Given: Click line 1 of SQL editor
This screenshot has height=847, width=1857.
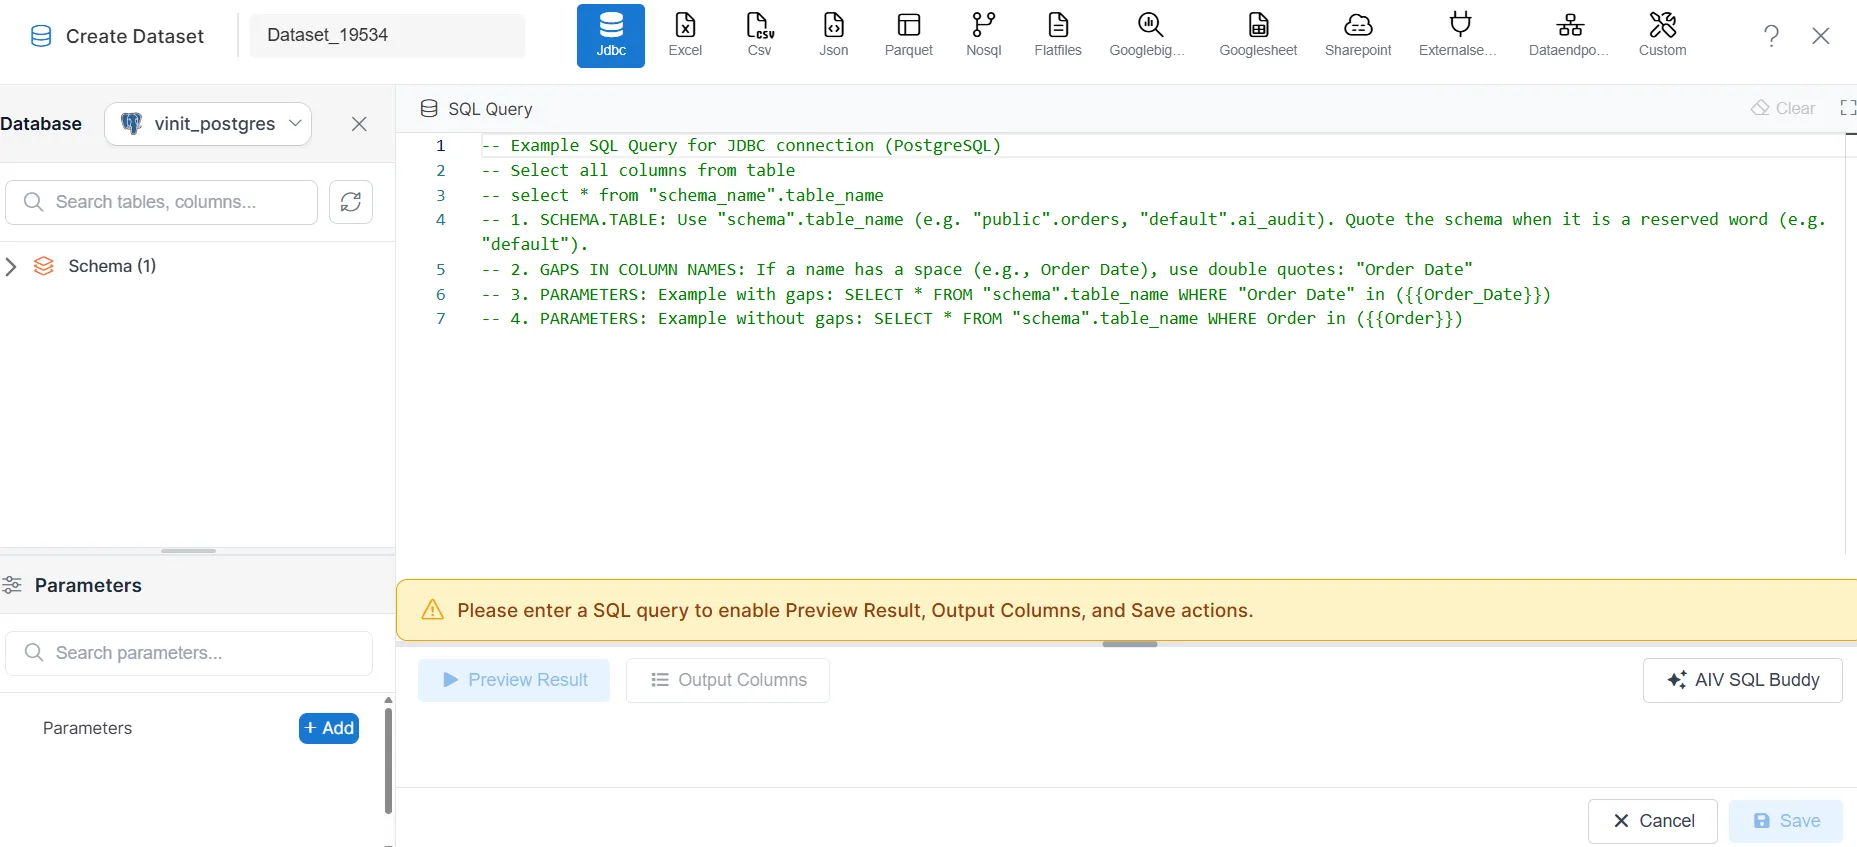Looking at the screenshot, I should (x=741, y=145).
